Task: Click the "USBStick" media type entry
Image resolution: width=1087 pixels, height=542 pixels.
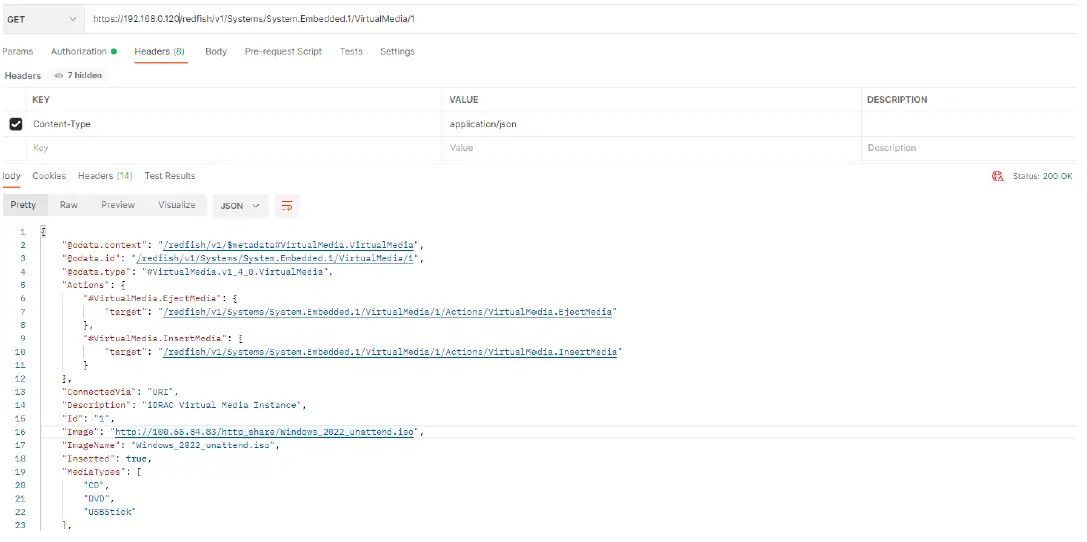Action: click(110, 512)
